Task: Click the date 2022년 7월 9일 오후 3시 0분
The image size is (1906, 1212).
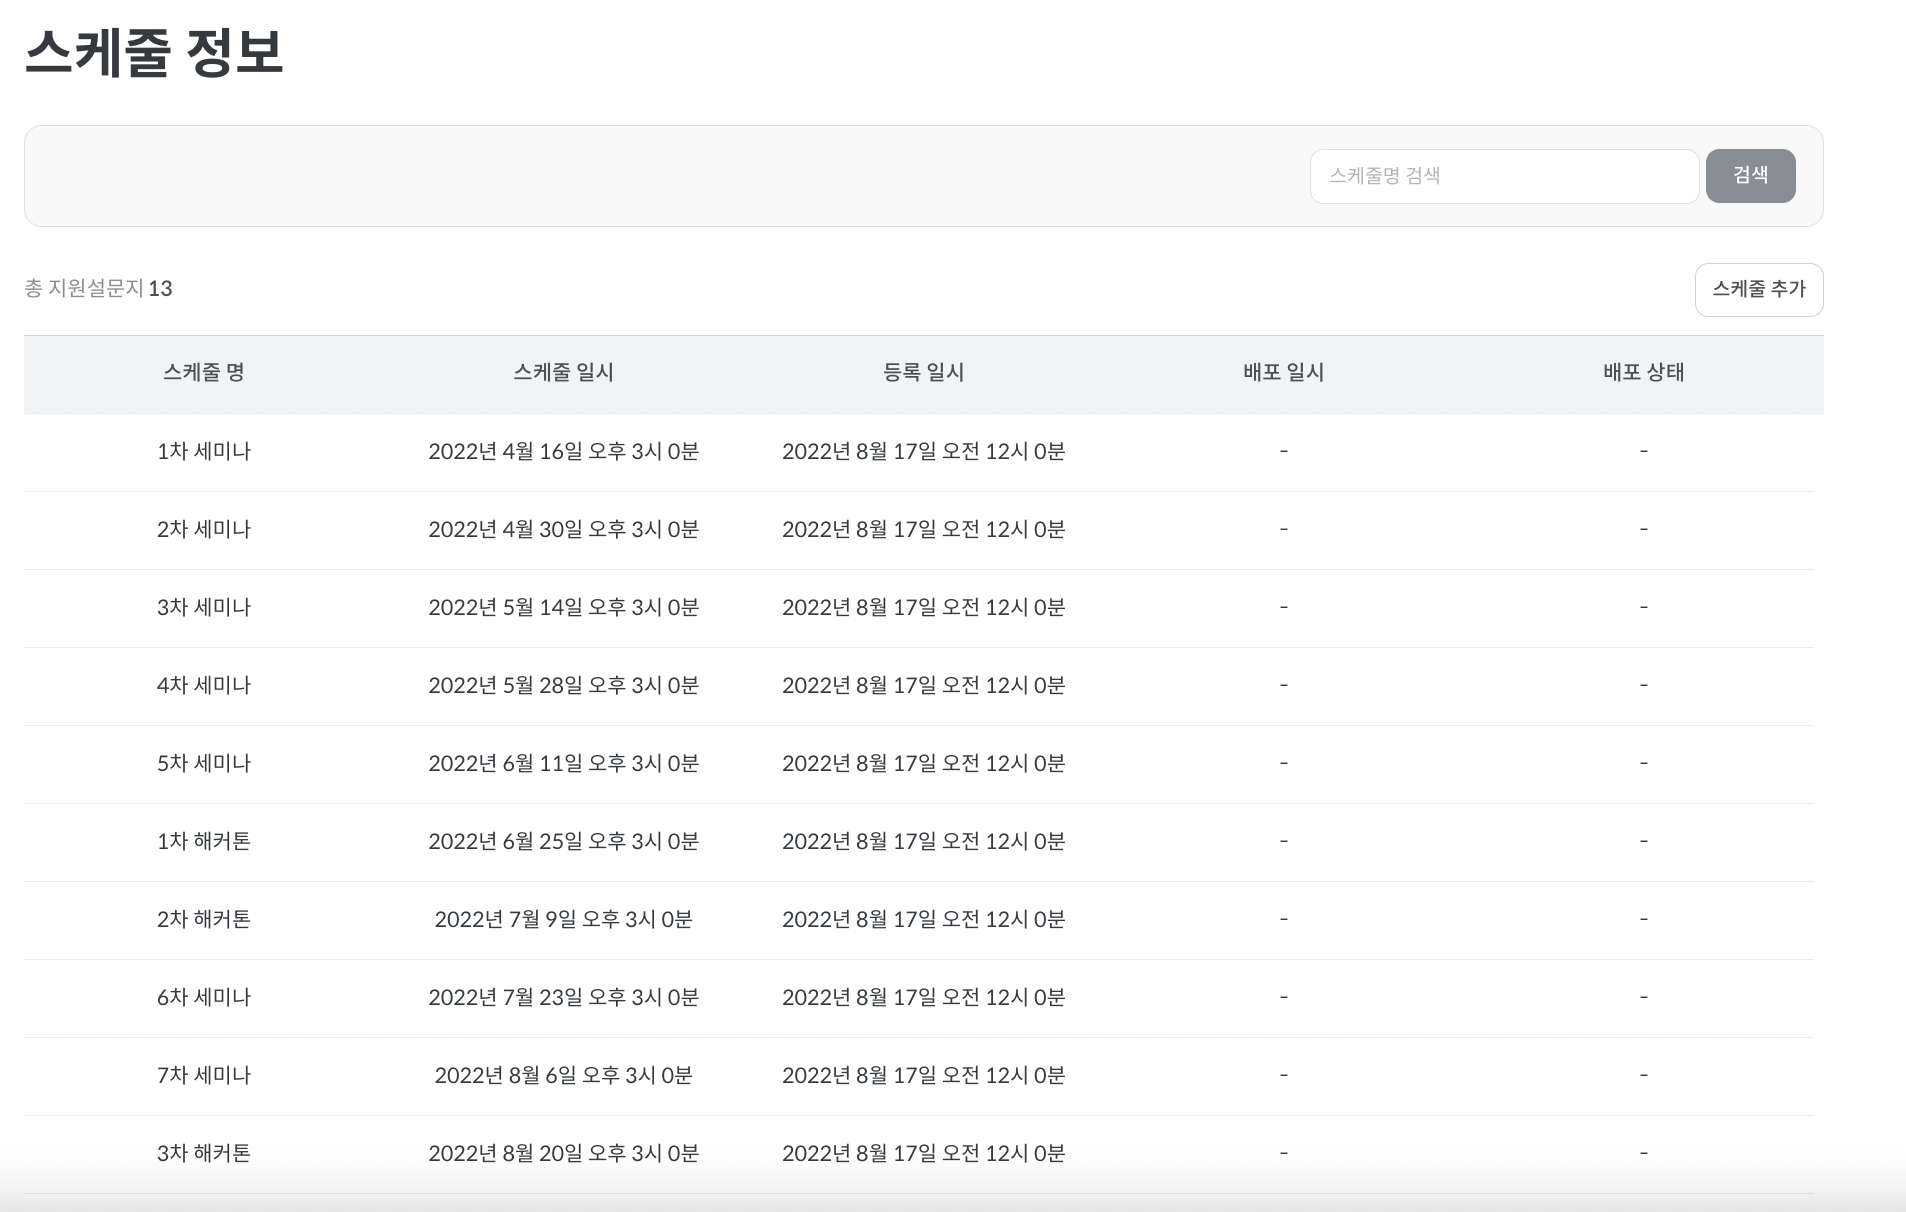Action: 564,919
